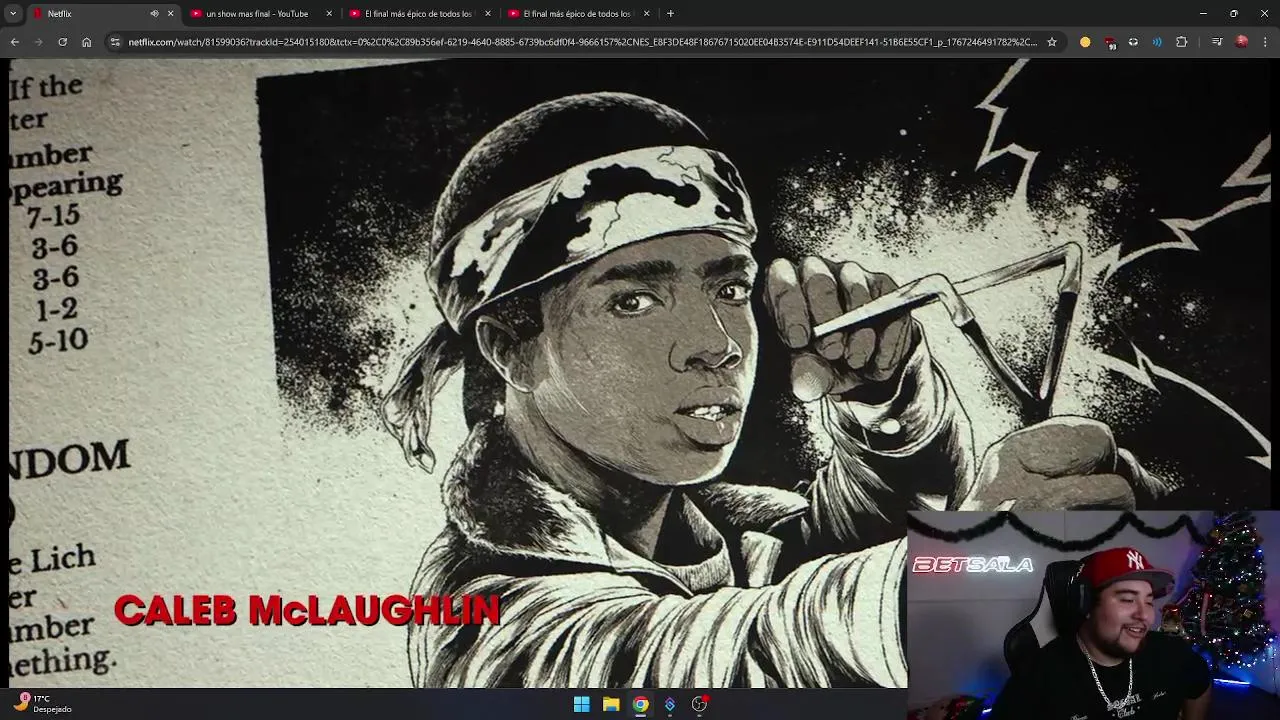1280x720 pixels.
Task: Open the tab search dropdown in Chrome
Action: pyautogui.click(x=13, y=14)
